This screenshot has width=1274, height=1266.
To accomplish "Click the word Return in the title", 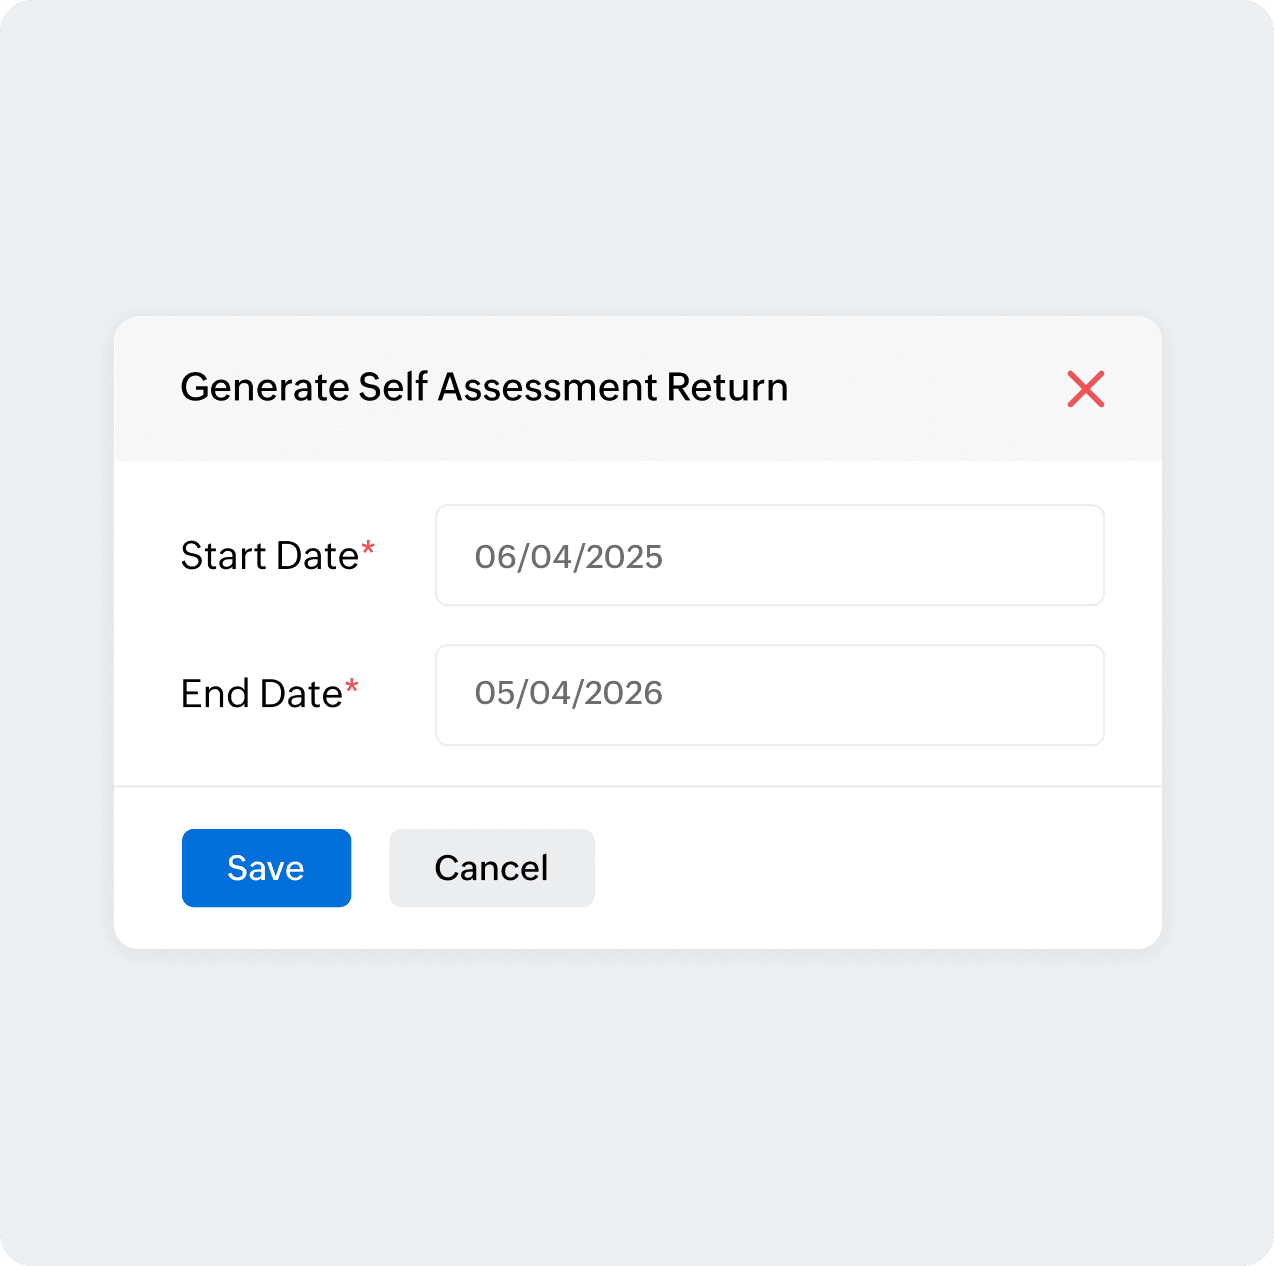I will (728, 387).
